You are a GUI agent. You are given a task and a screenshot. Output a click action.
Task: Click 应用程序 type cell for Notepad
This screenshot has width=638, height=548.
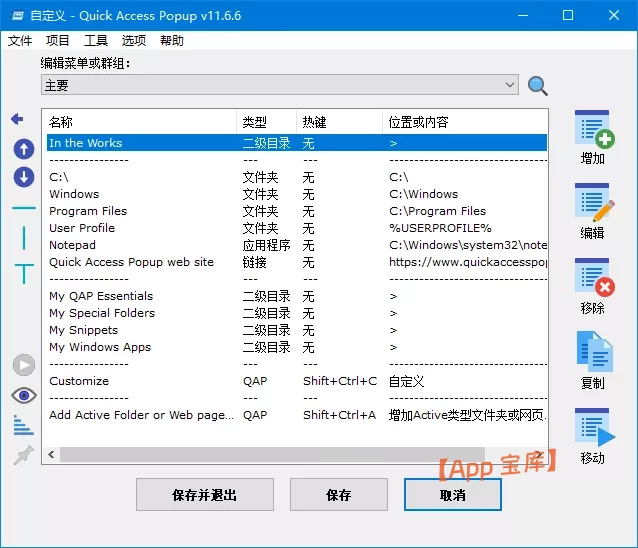pos(267,245)
